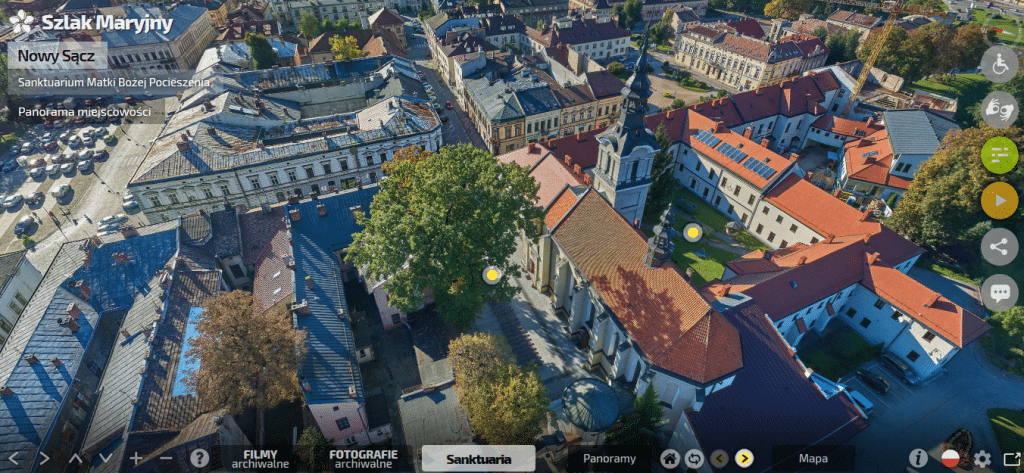1024x473 pixels.
Task: Click the auto-rotate refresh icon
Action: pyautogui.click(x=694, y=459)
